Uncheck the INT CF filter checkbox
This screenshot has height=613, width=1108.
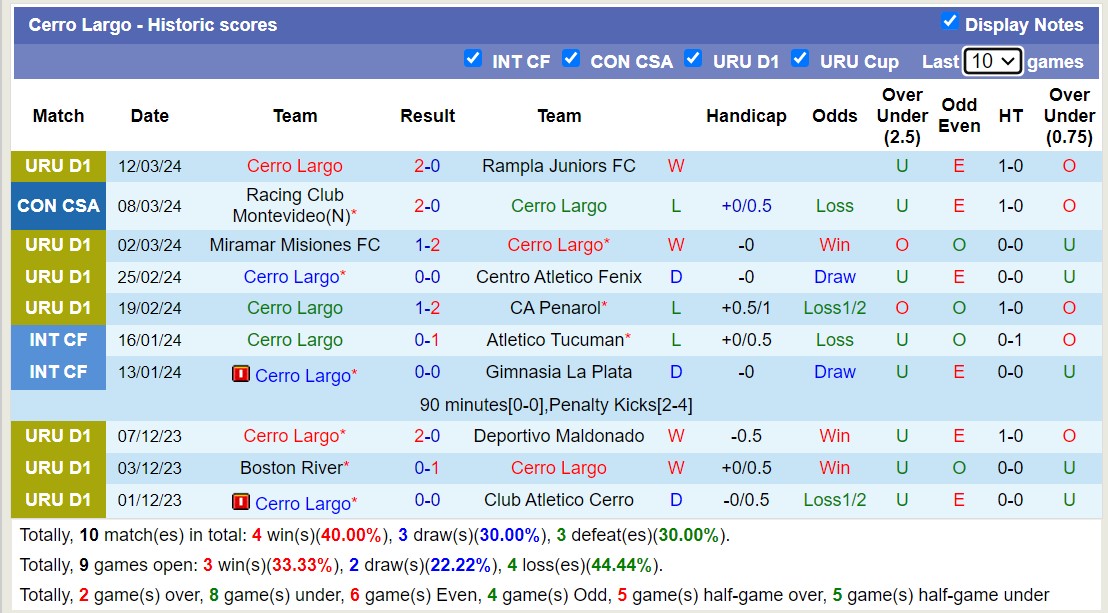[x=473, y=59]
